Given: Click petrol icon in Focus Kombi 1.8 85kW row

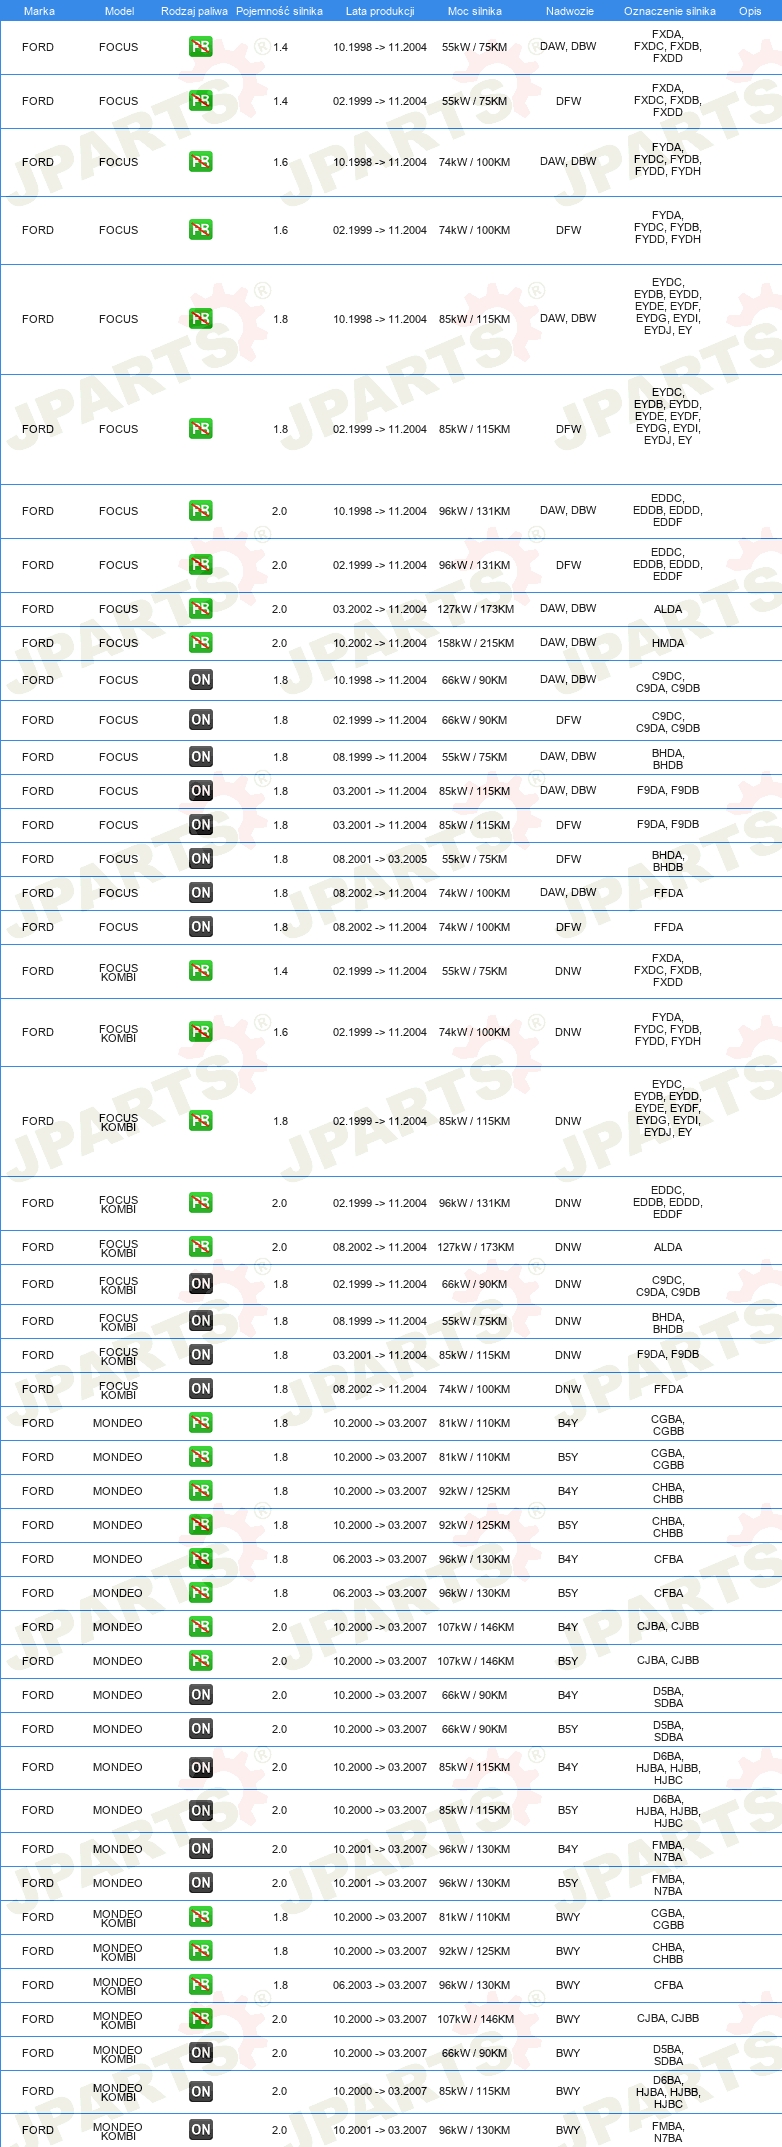Looking at the screenshot, I should [201, 1121].
